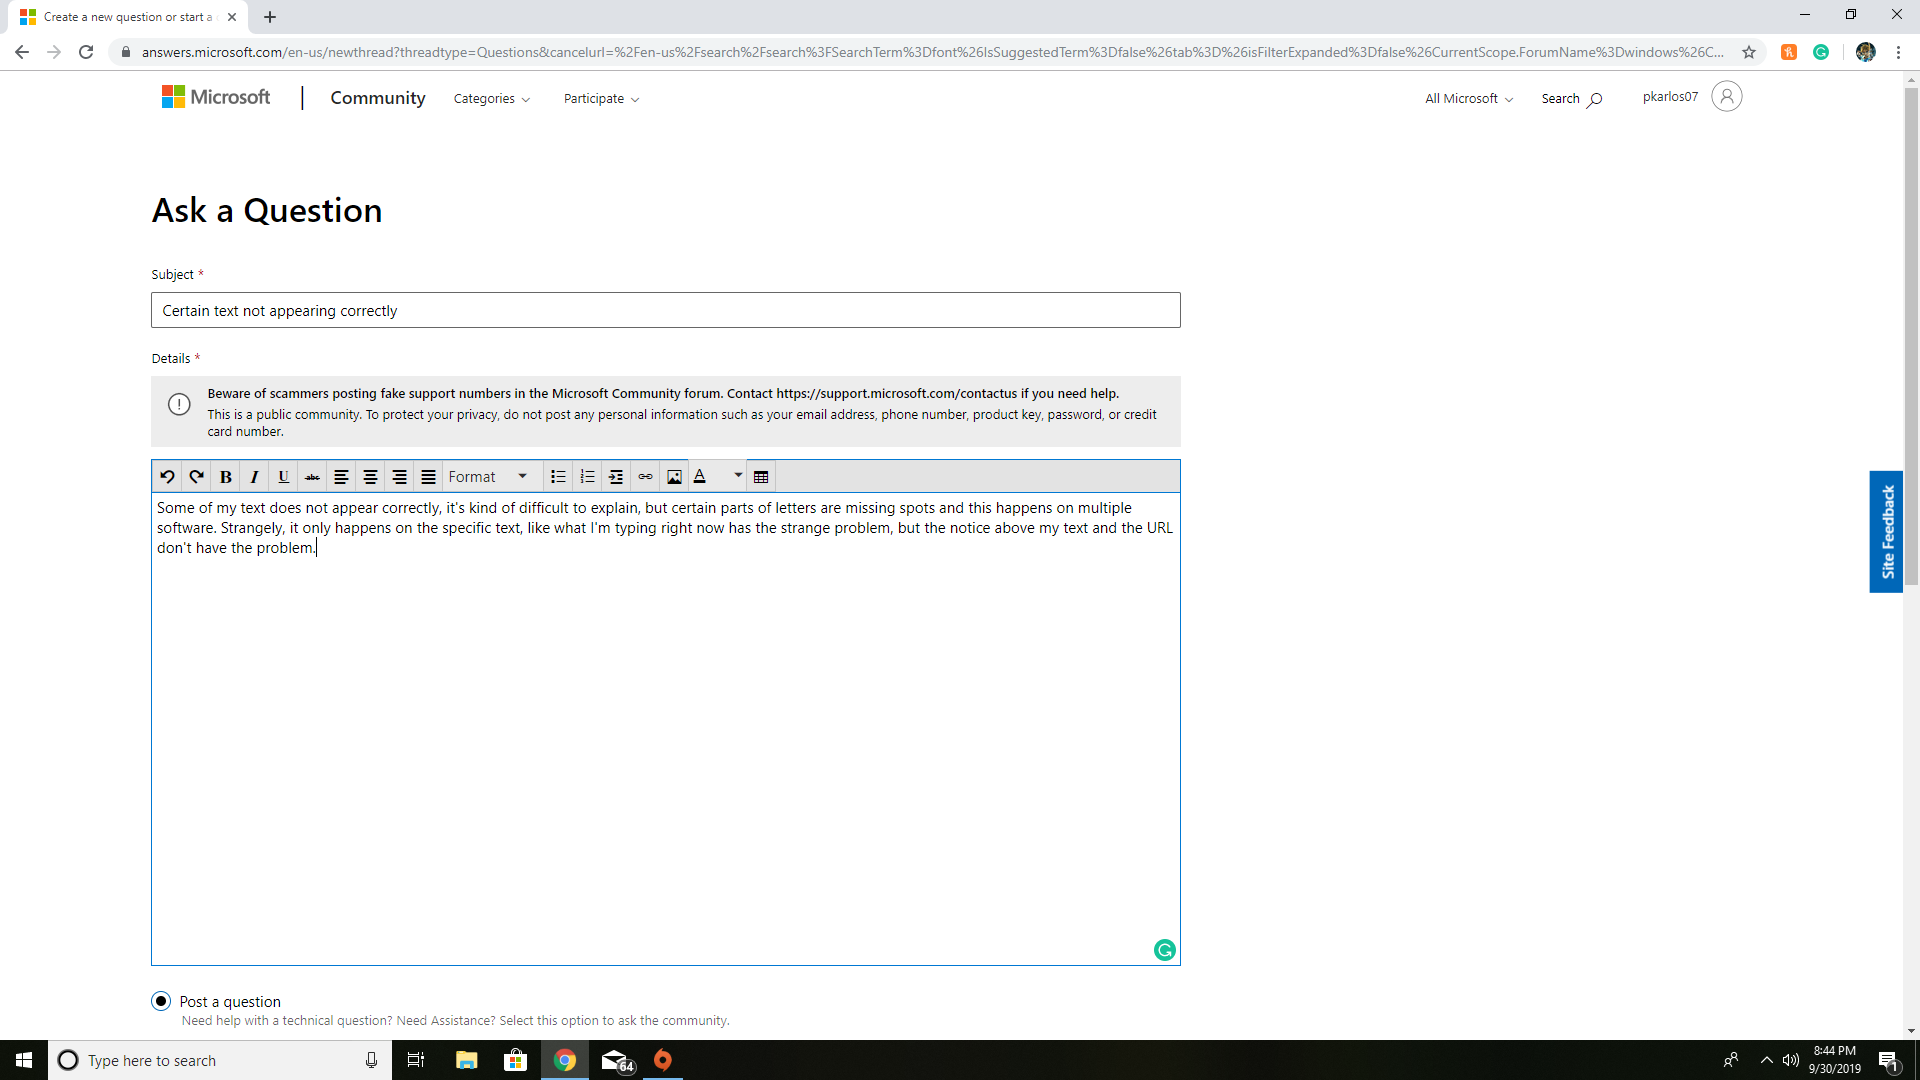Click the Undo icon in editor toolbar
The width and height of the screenshot is (1920, 1080).
click(x=167, y=477)
